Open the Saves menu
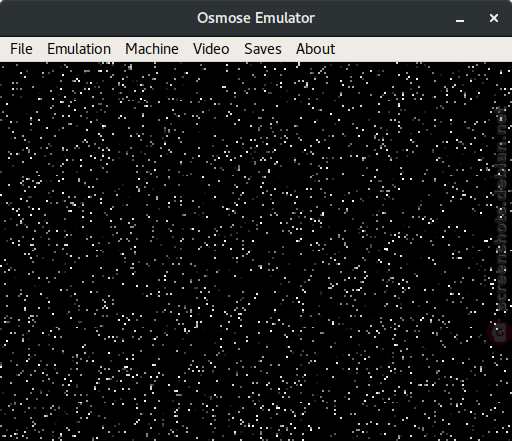The image size is (512, 441). (x=263, y=49)
